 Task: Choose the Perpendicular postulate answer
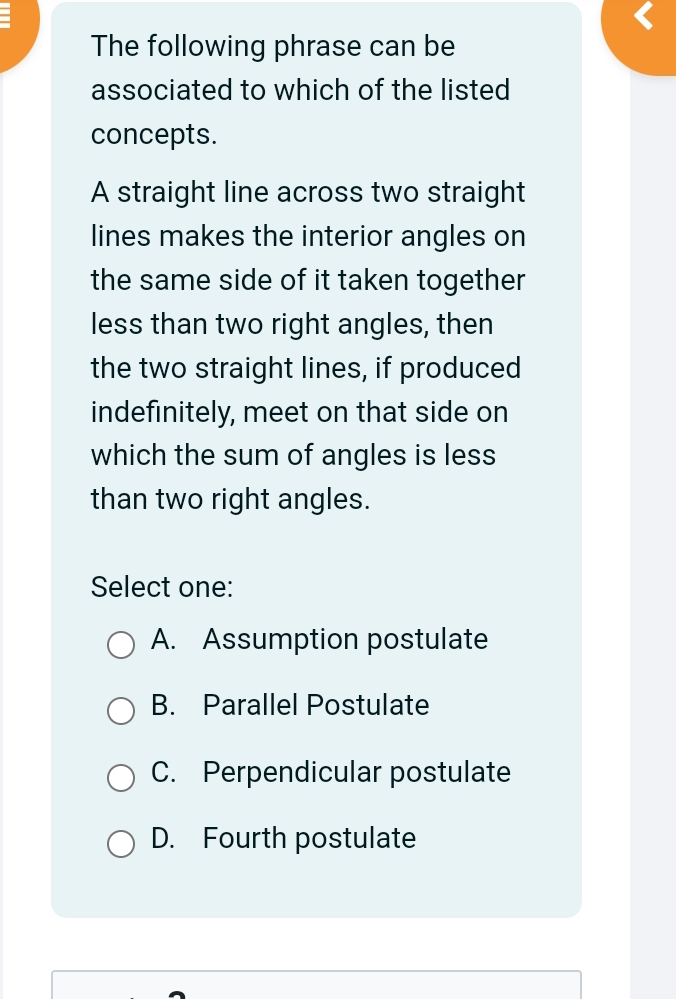(356, 772)
